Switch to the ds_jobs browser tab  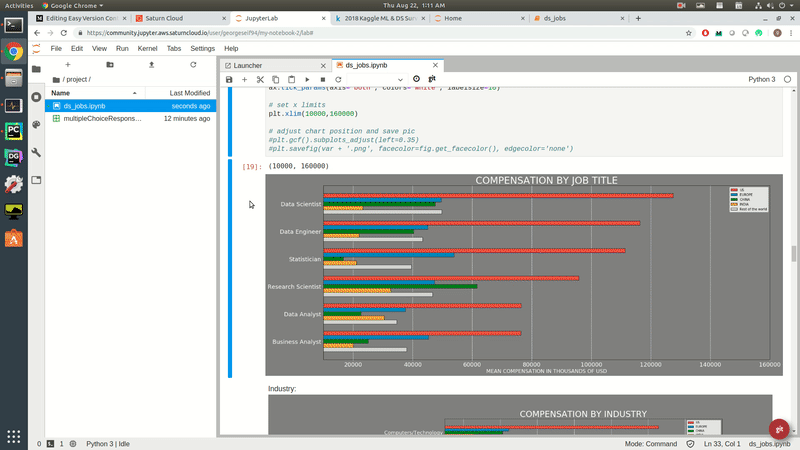click(x=579, y=18)
